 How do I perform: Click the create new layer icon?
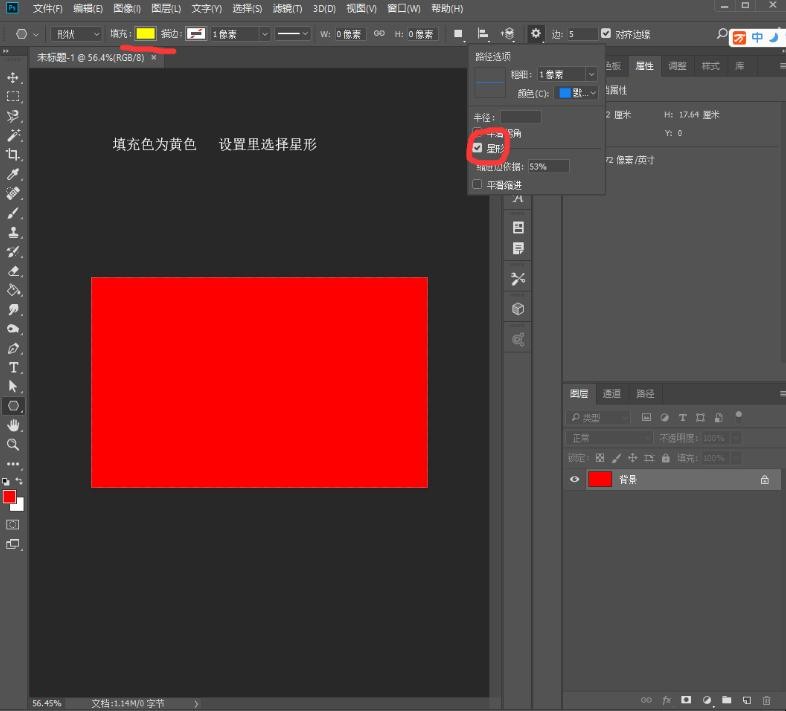tap(746, 700)
